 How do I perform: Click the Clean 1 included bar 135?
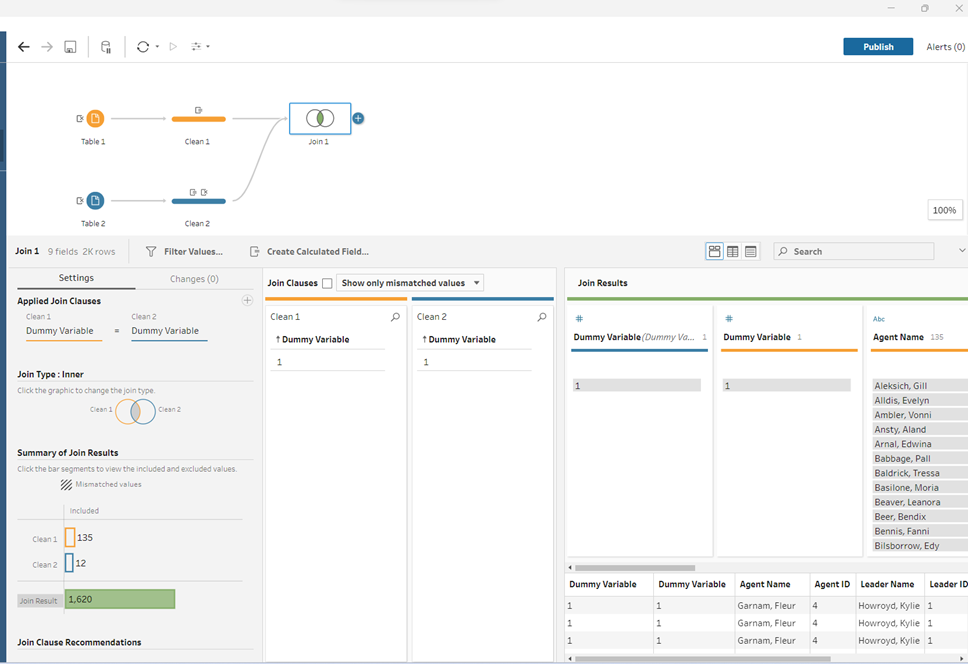tap(70, 537)
